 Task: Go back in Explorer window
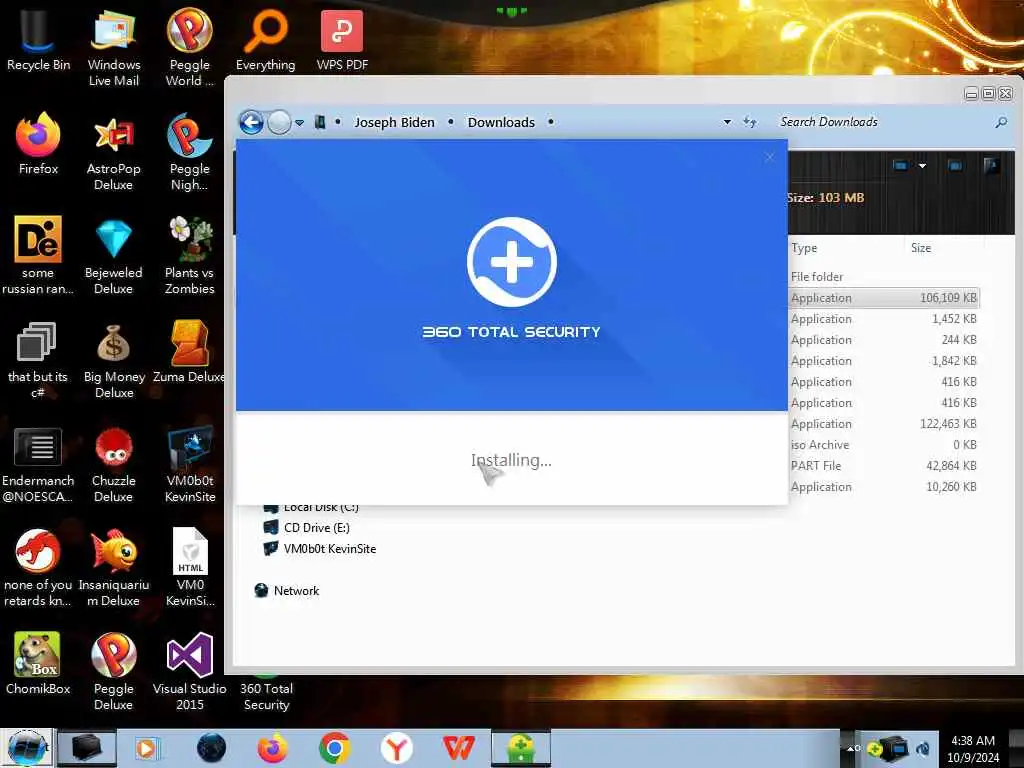[x=251, y=122]
